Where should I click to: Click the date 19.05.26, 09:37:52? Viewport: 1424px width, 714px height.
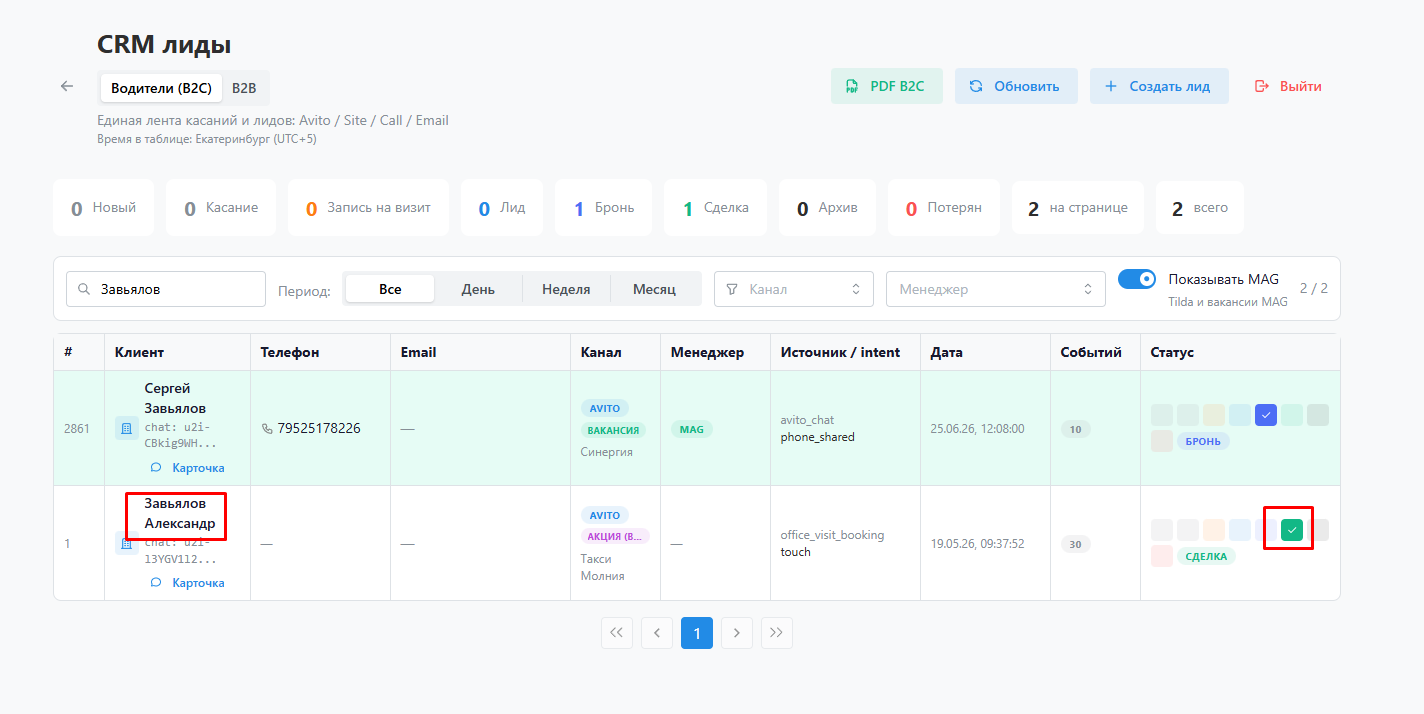point(977,544)
